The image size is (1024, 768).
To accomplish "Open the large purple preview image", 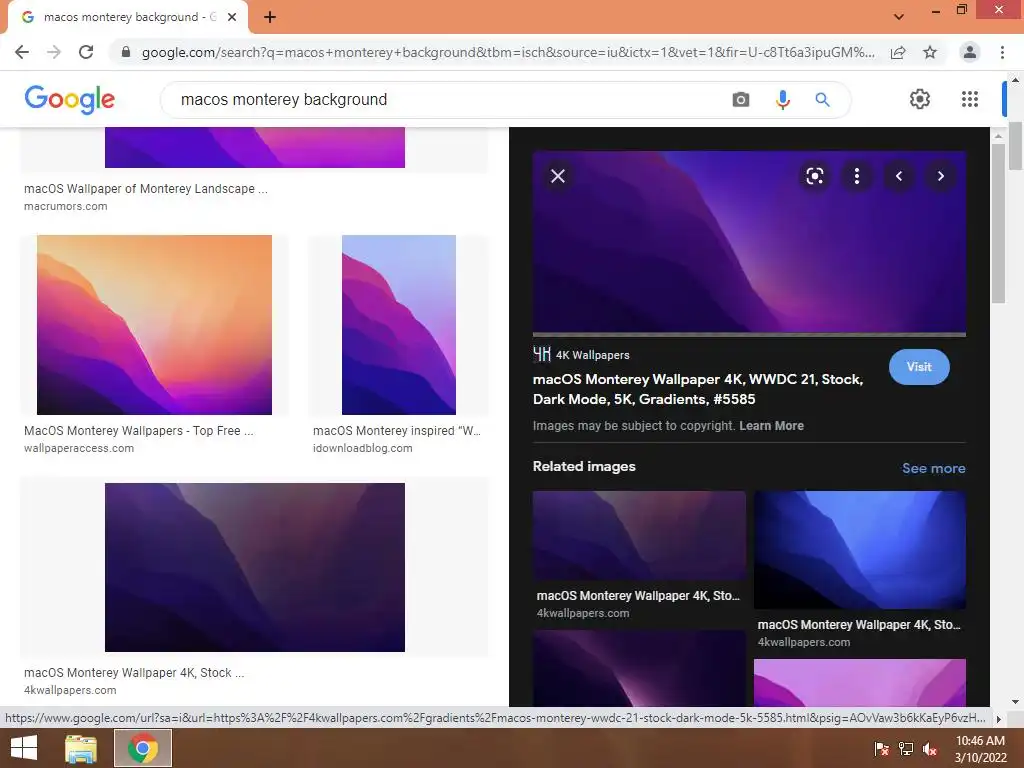I will coord(749,243).
